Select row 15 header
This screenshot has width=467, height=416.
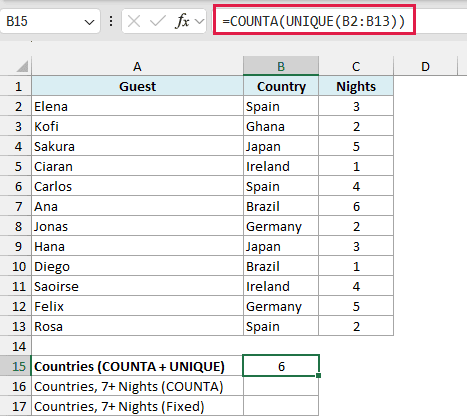pyautogui.click(x=16, y=366)
